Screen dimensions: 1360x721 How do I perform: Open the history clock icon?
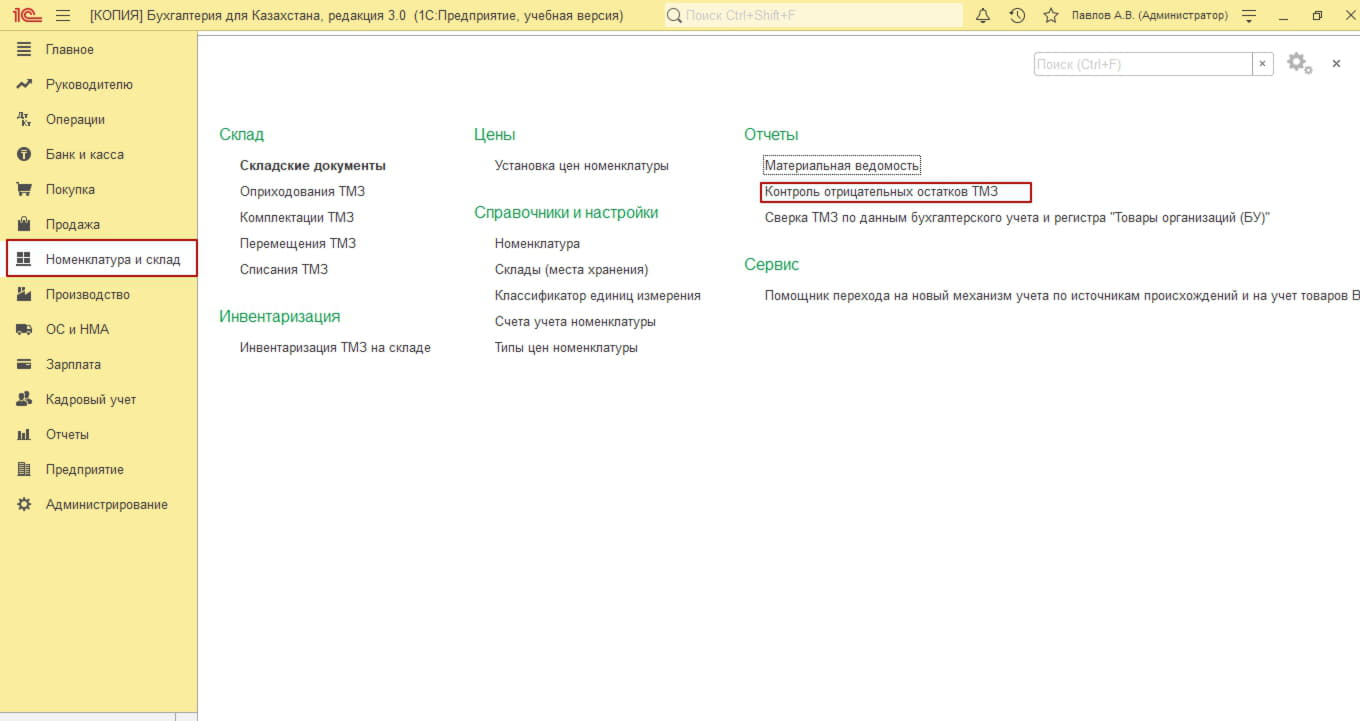point(1017,16)
